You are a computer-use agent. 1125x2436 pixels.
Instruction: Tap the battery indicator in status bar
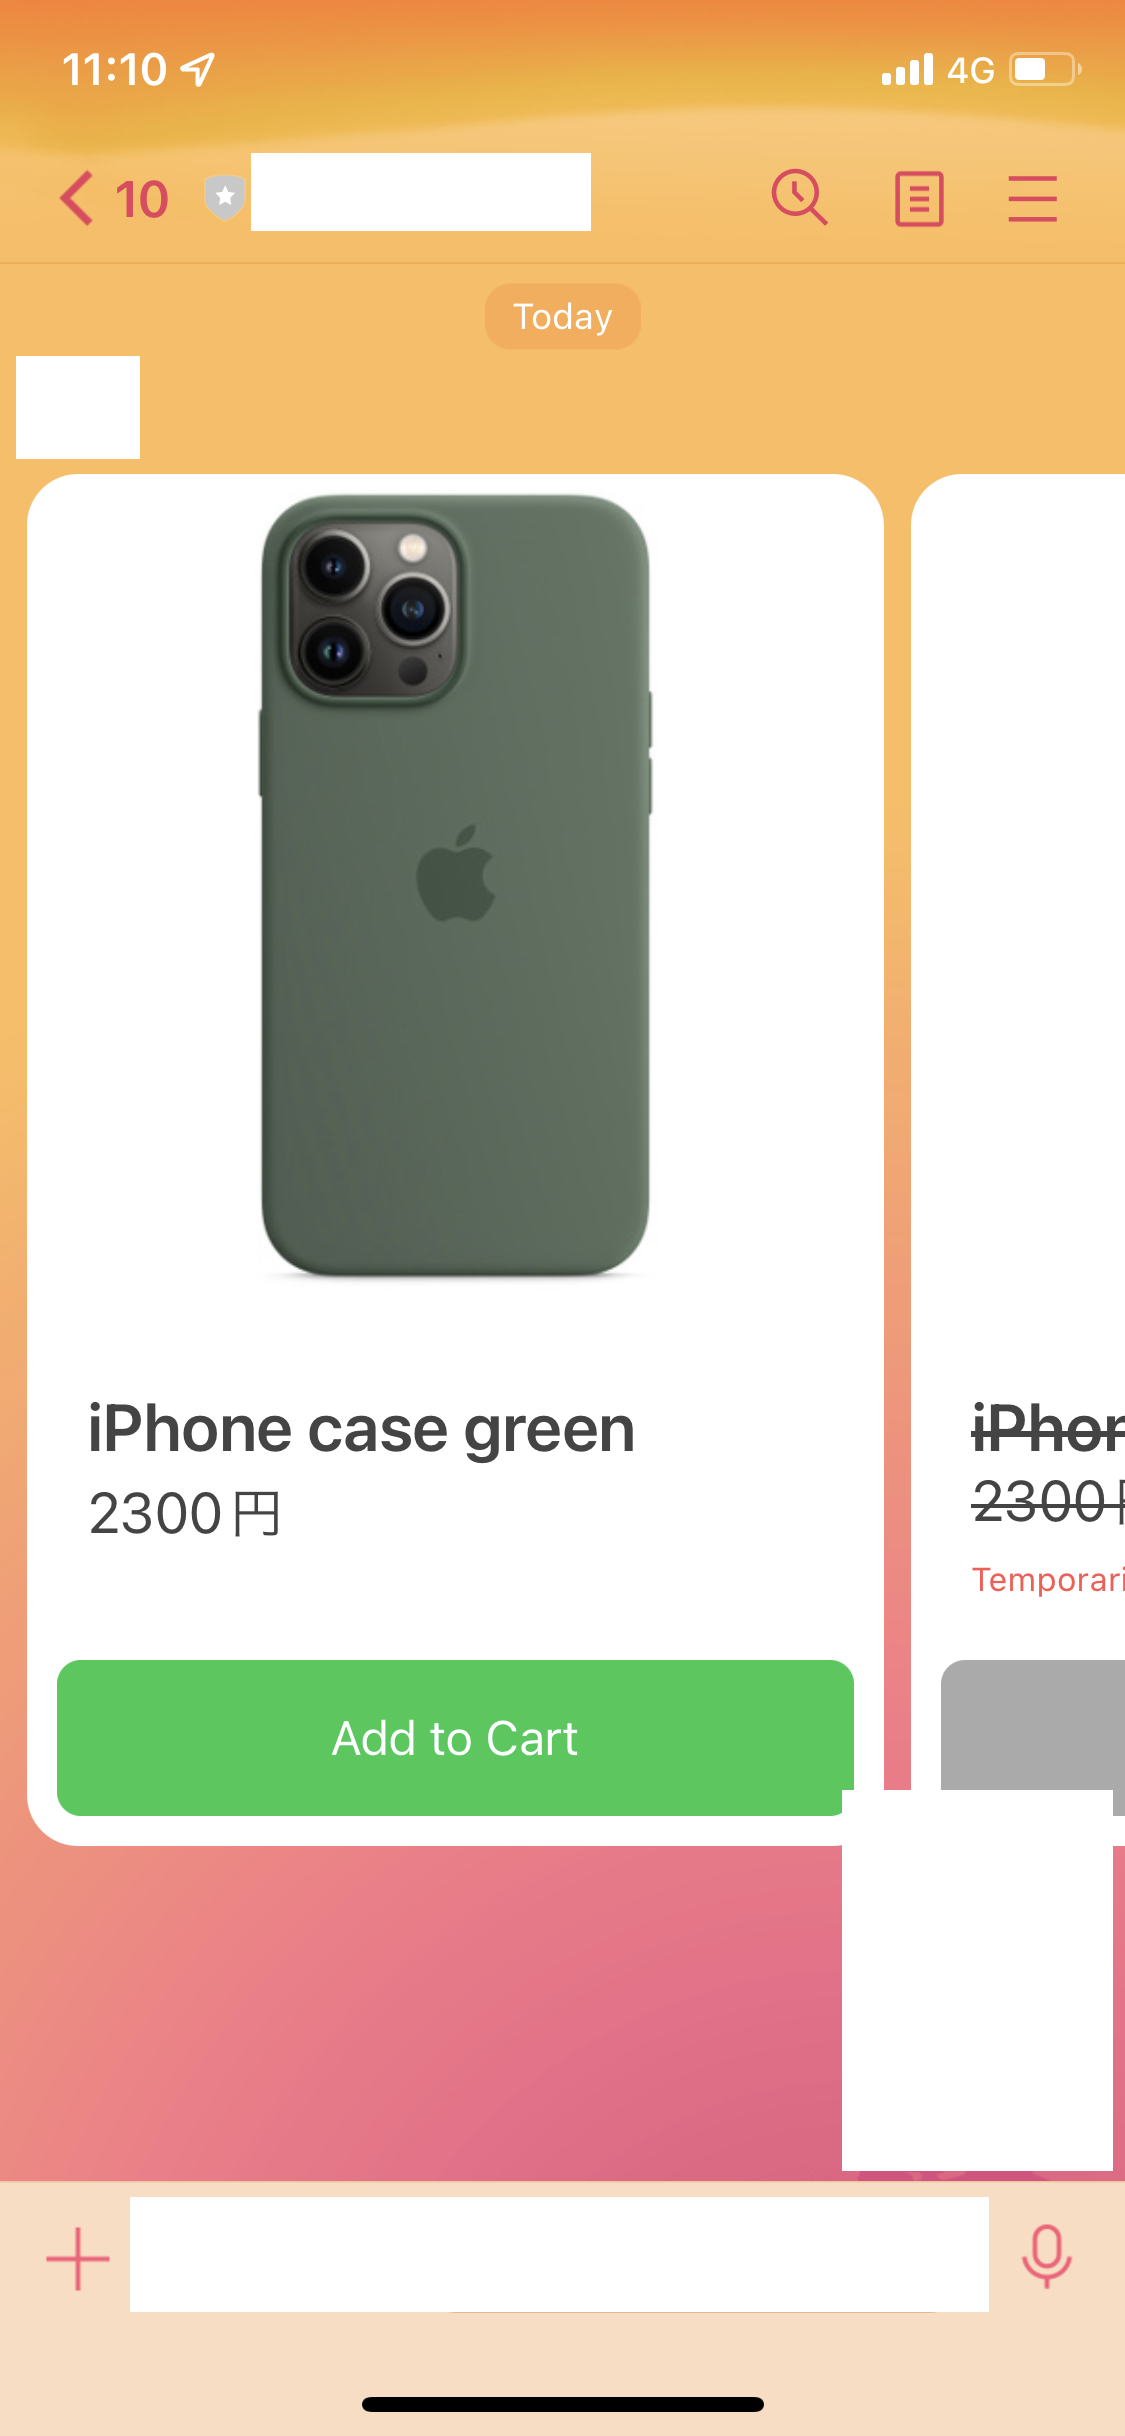(x=1045, y=69)
